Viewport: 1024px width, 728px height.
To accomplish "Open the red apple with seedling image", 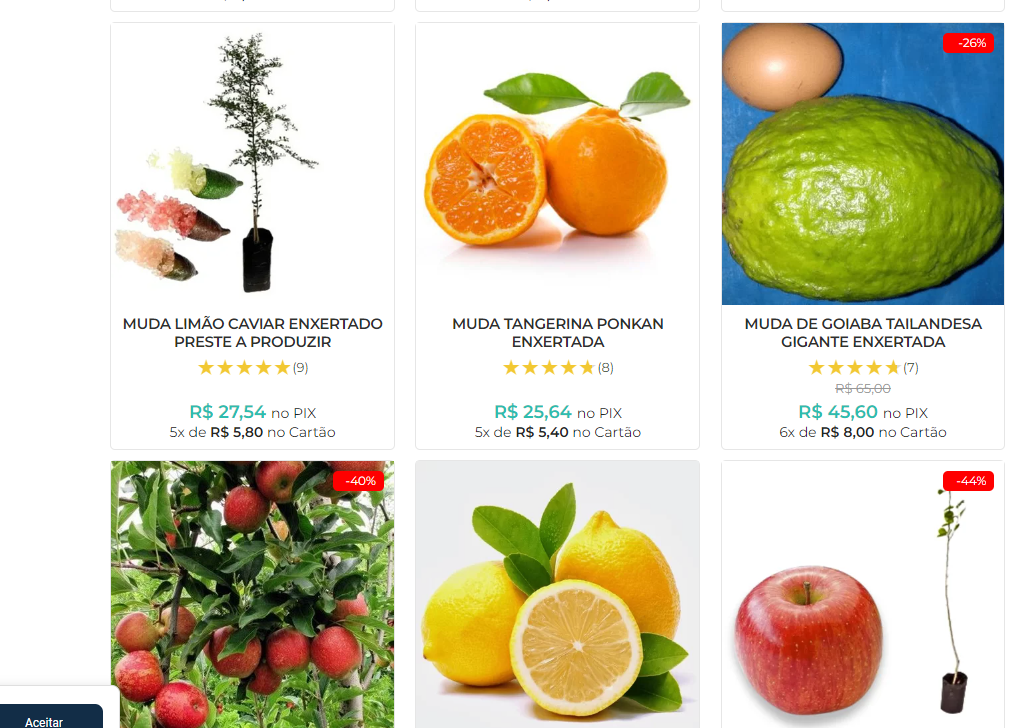I will pos(863,595).
